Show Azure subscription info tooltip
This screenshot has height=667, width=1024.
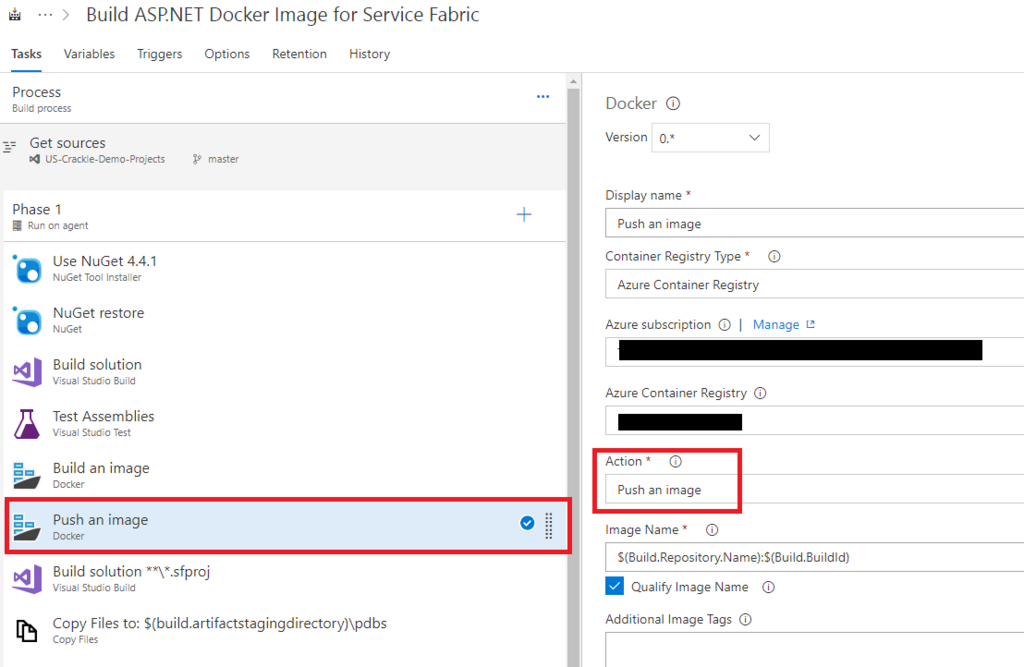tap(724, 325)
